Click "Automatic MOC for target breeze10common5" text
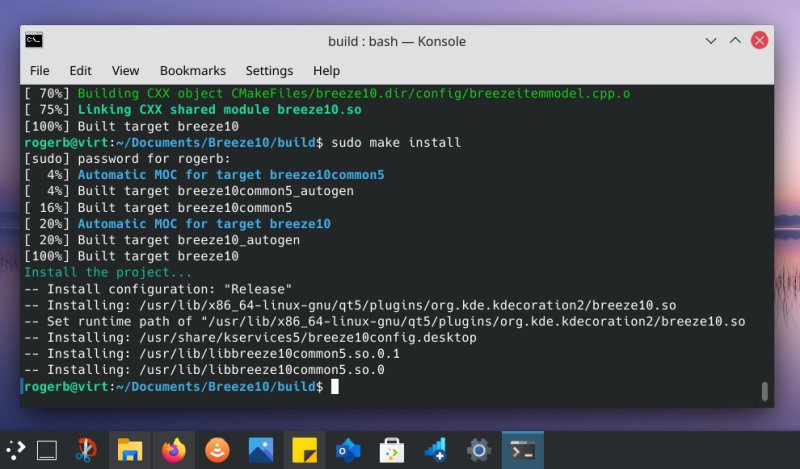This screenshot has width=800, height=469. 231,175
